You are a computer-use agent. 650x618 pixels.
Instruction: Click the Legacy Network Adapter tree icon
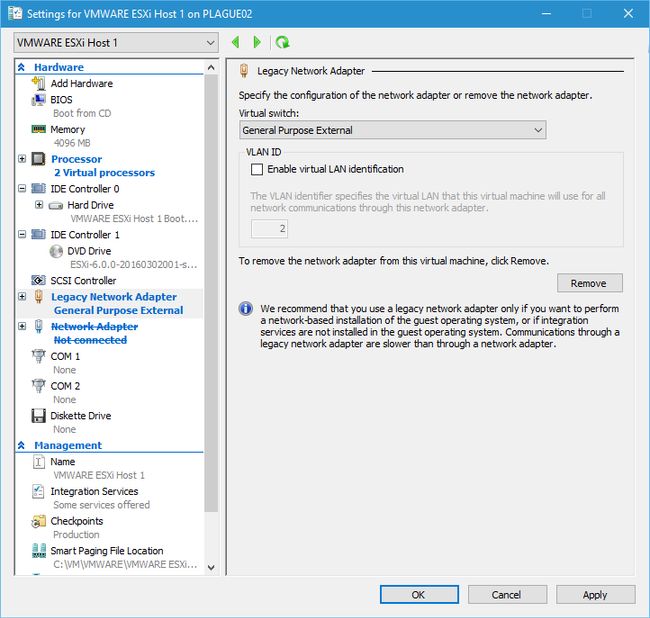[39, 296]
